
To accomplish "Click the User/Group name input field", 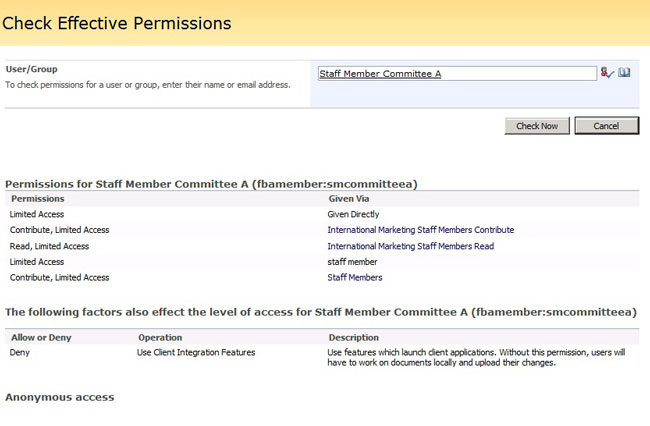I will pos(456,73).
